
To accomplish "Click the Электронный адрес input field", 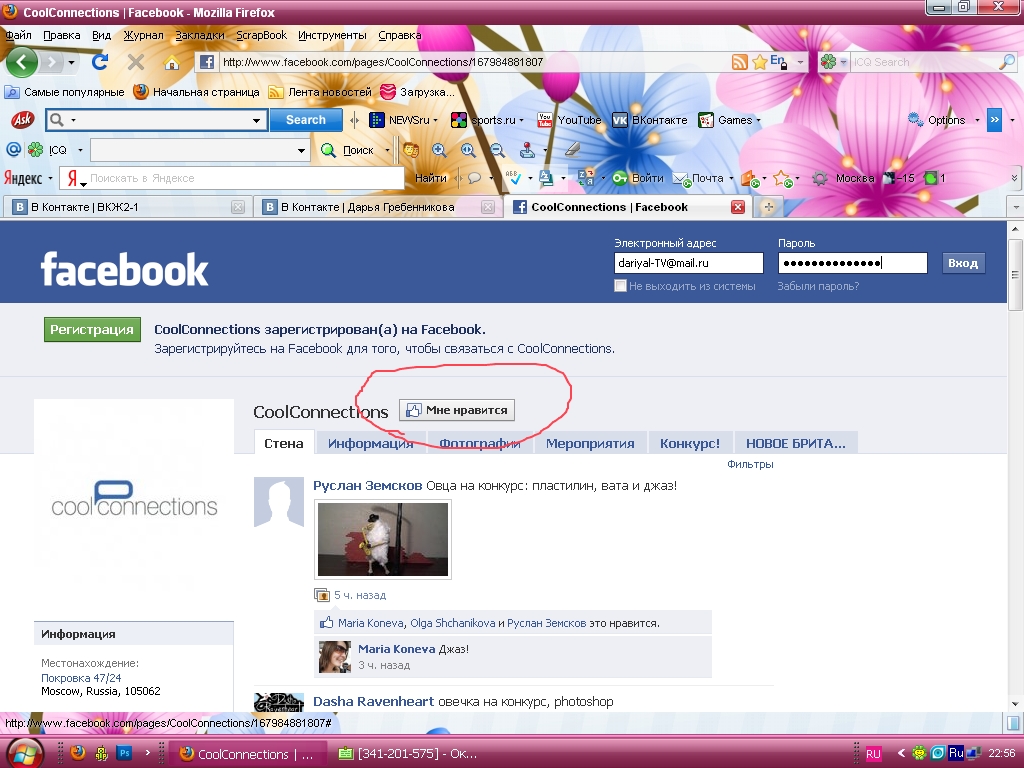I will tap(688, 263).
